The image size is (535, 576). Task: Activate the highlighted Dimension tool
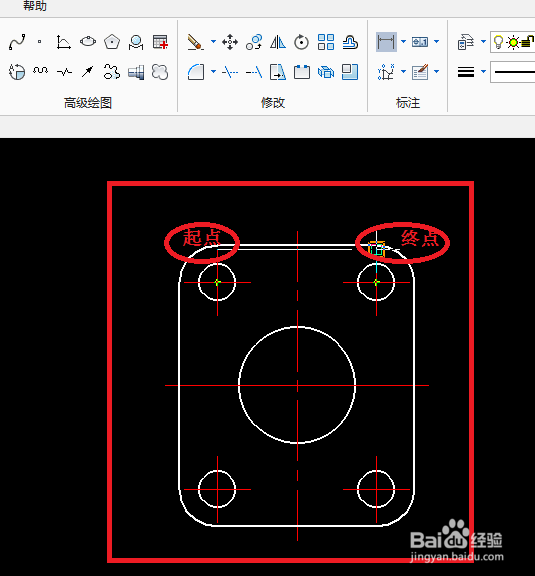pyautogui.click(x=386, y=42)
